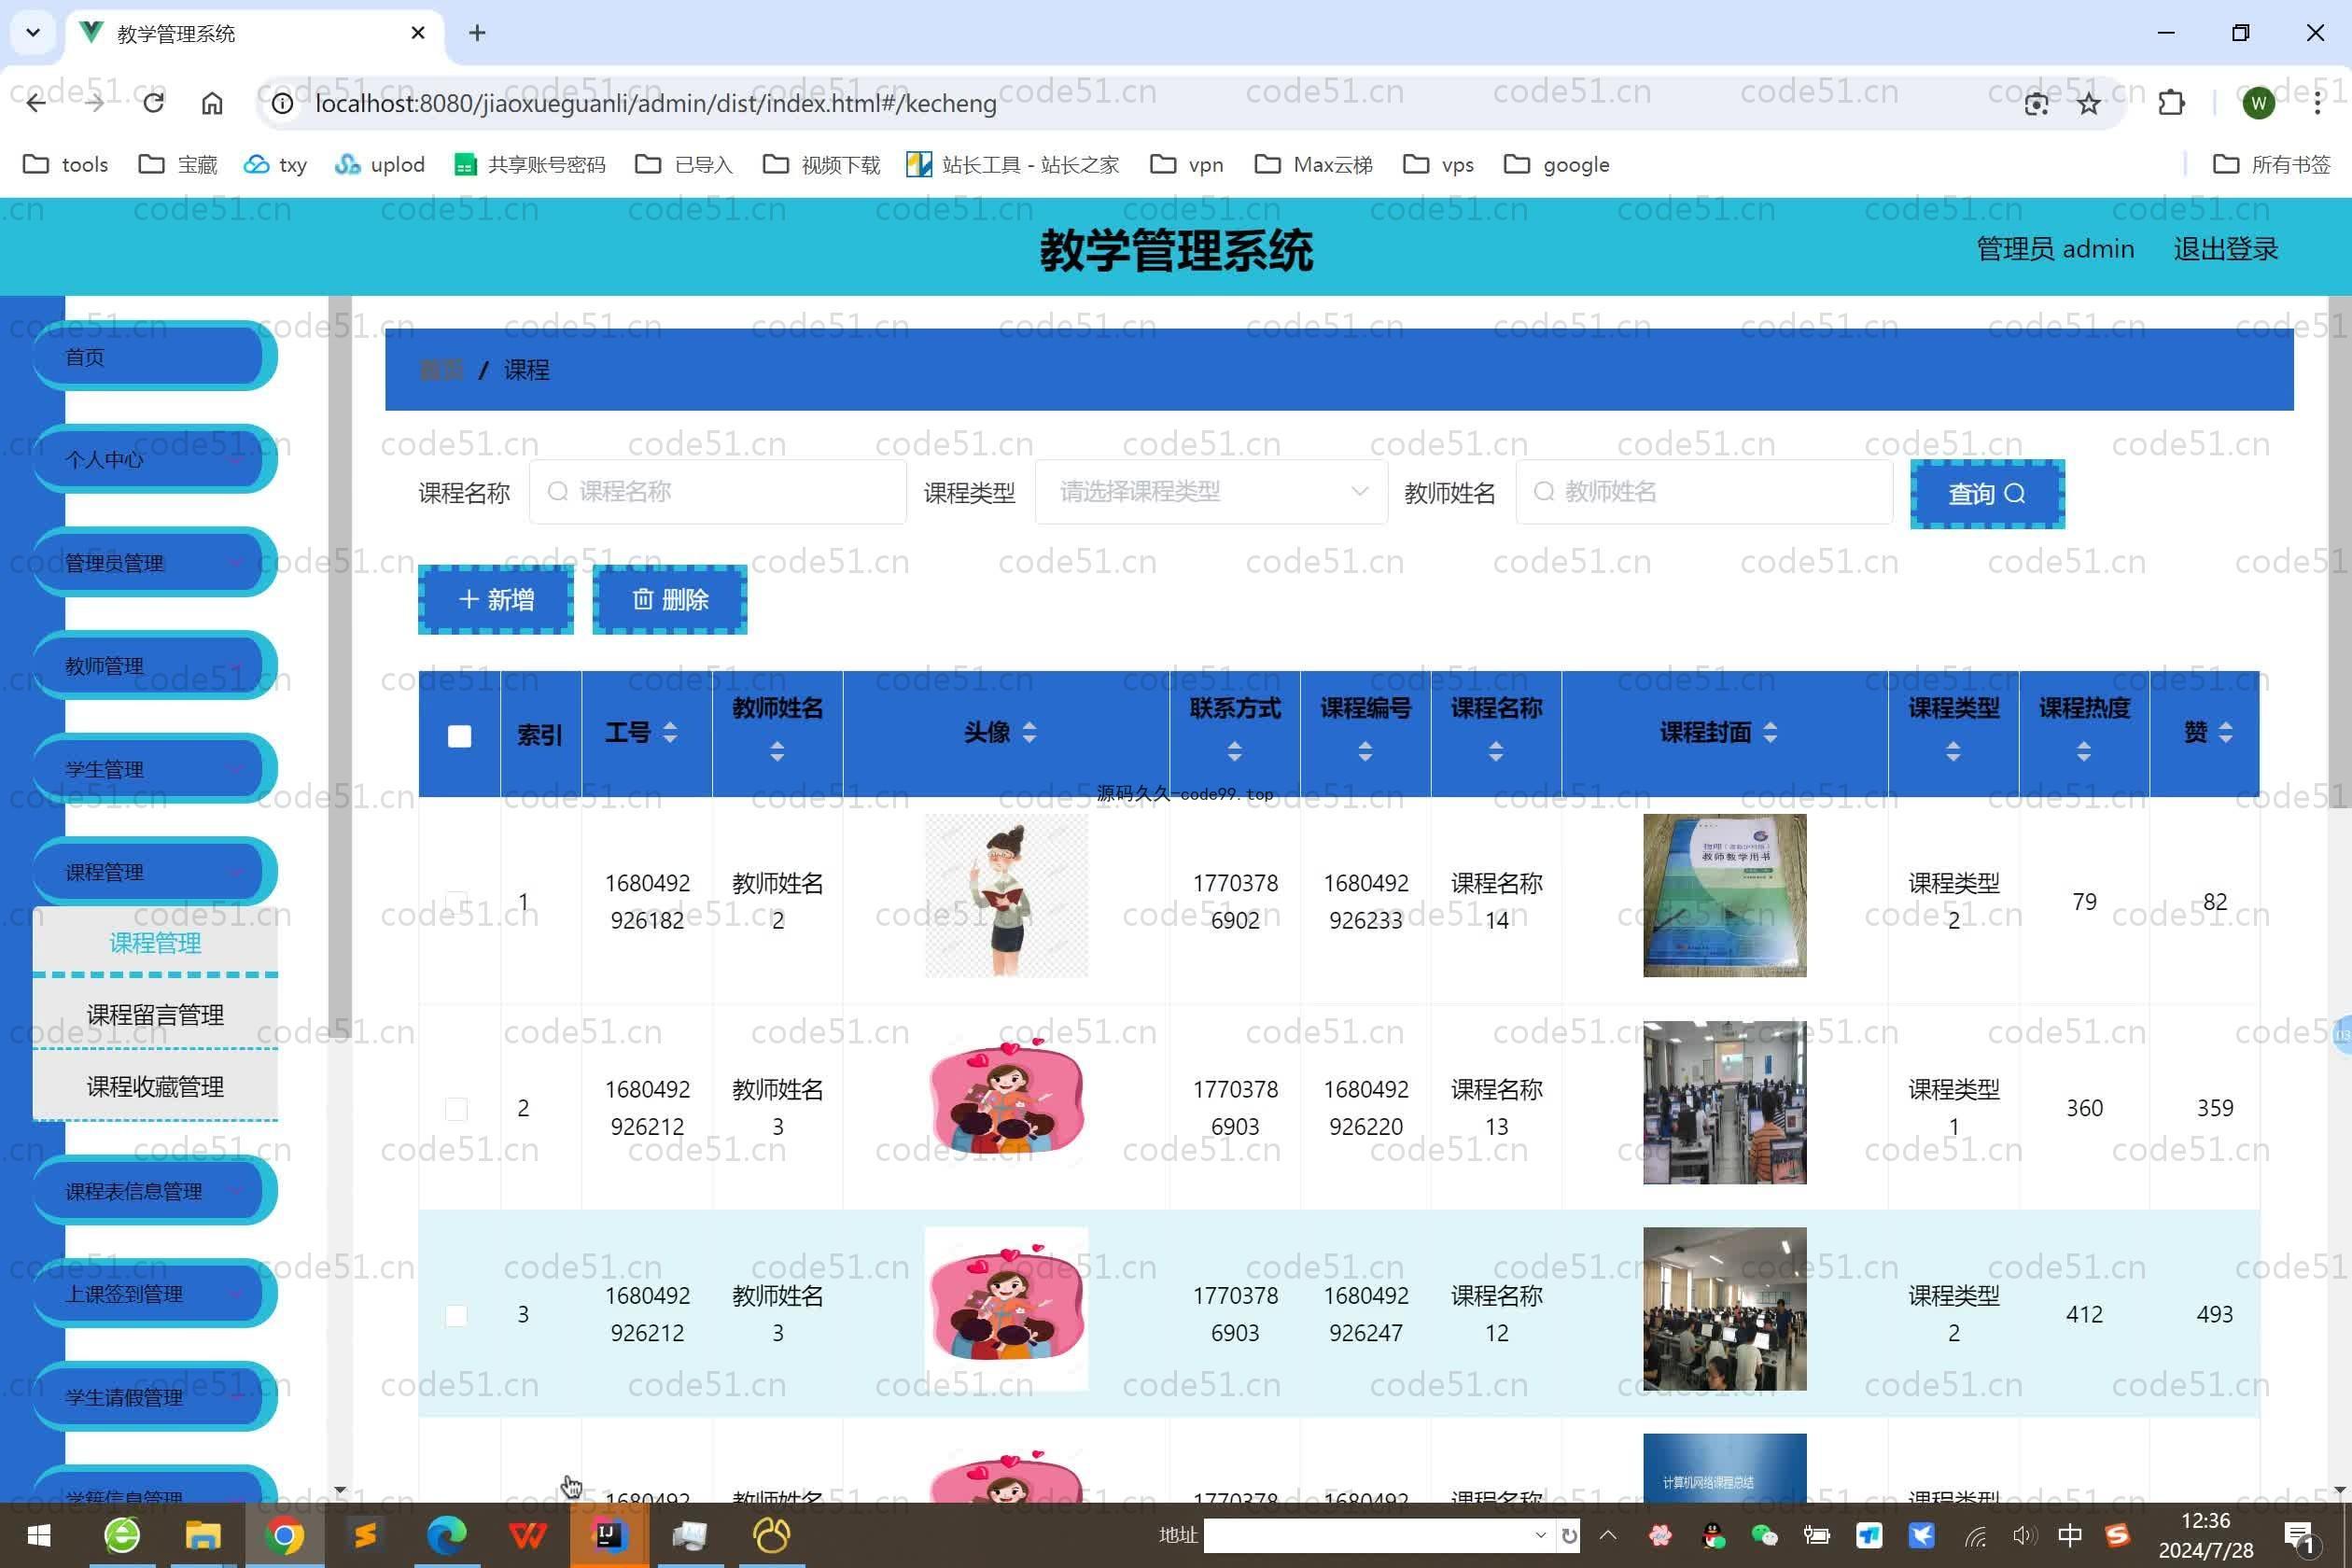Open the txy cloud bookmark
The width and height of the screenshot is (2352, 1568).
(x=275, y=164)
